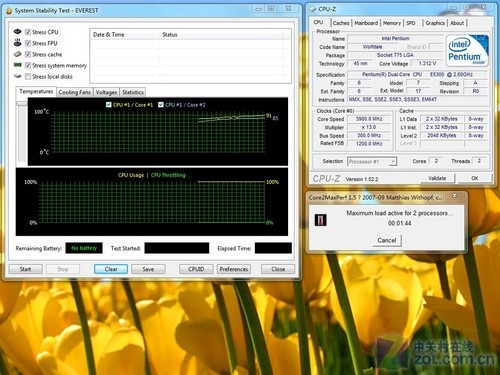
Task: Click the Save button
Action: click(148, 269)
